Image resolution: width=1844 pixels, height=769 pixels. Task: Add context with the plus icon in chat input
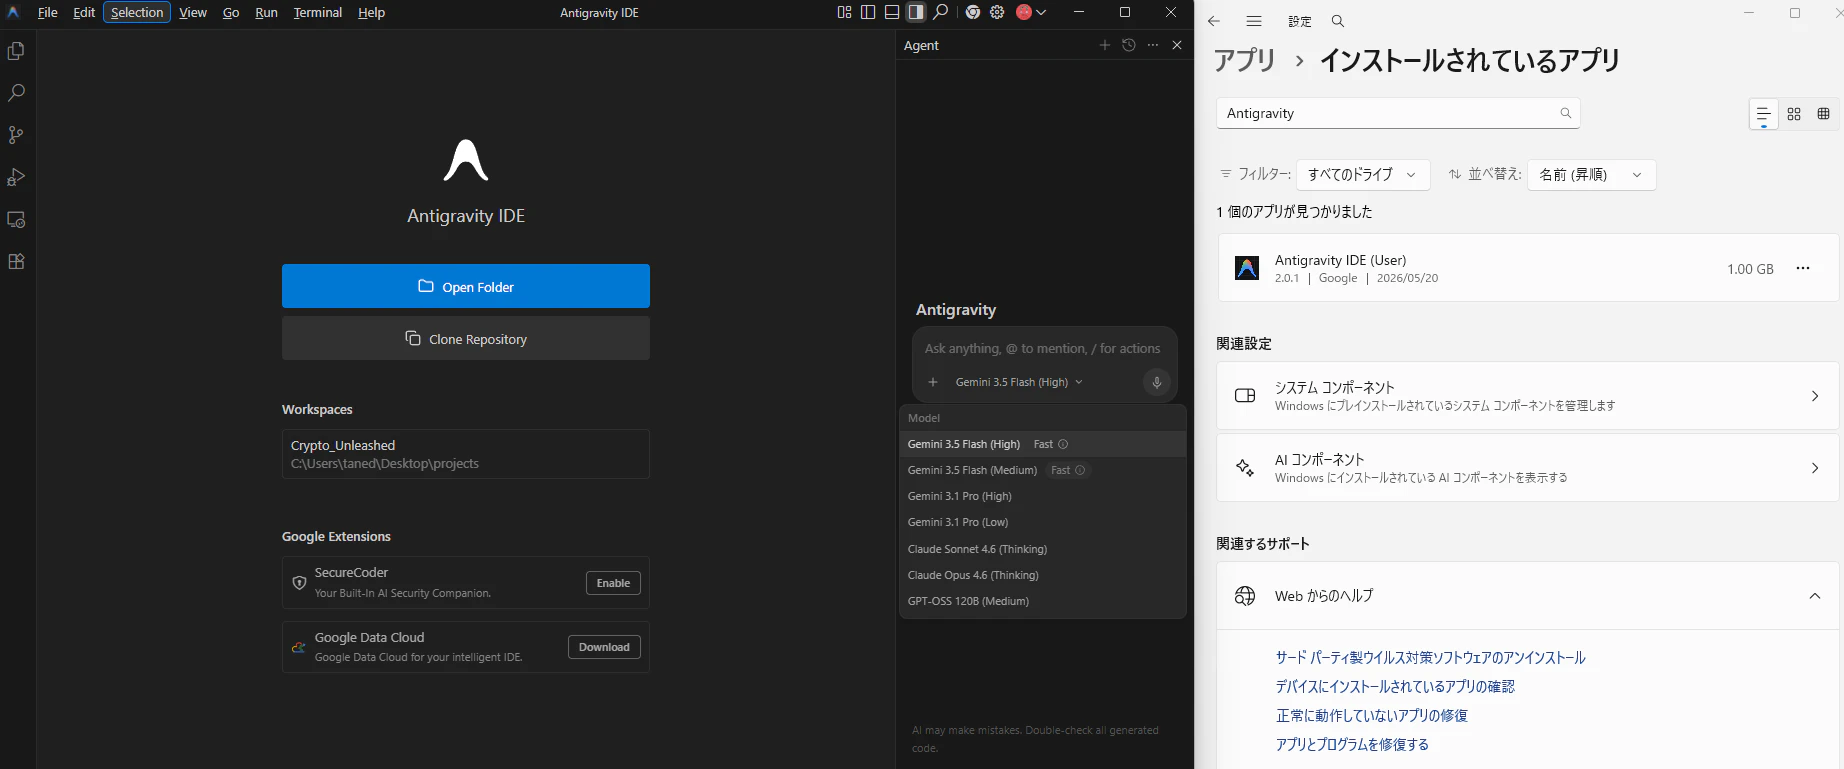pos(933,382)
